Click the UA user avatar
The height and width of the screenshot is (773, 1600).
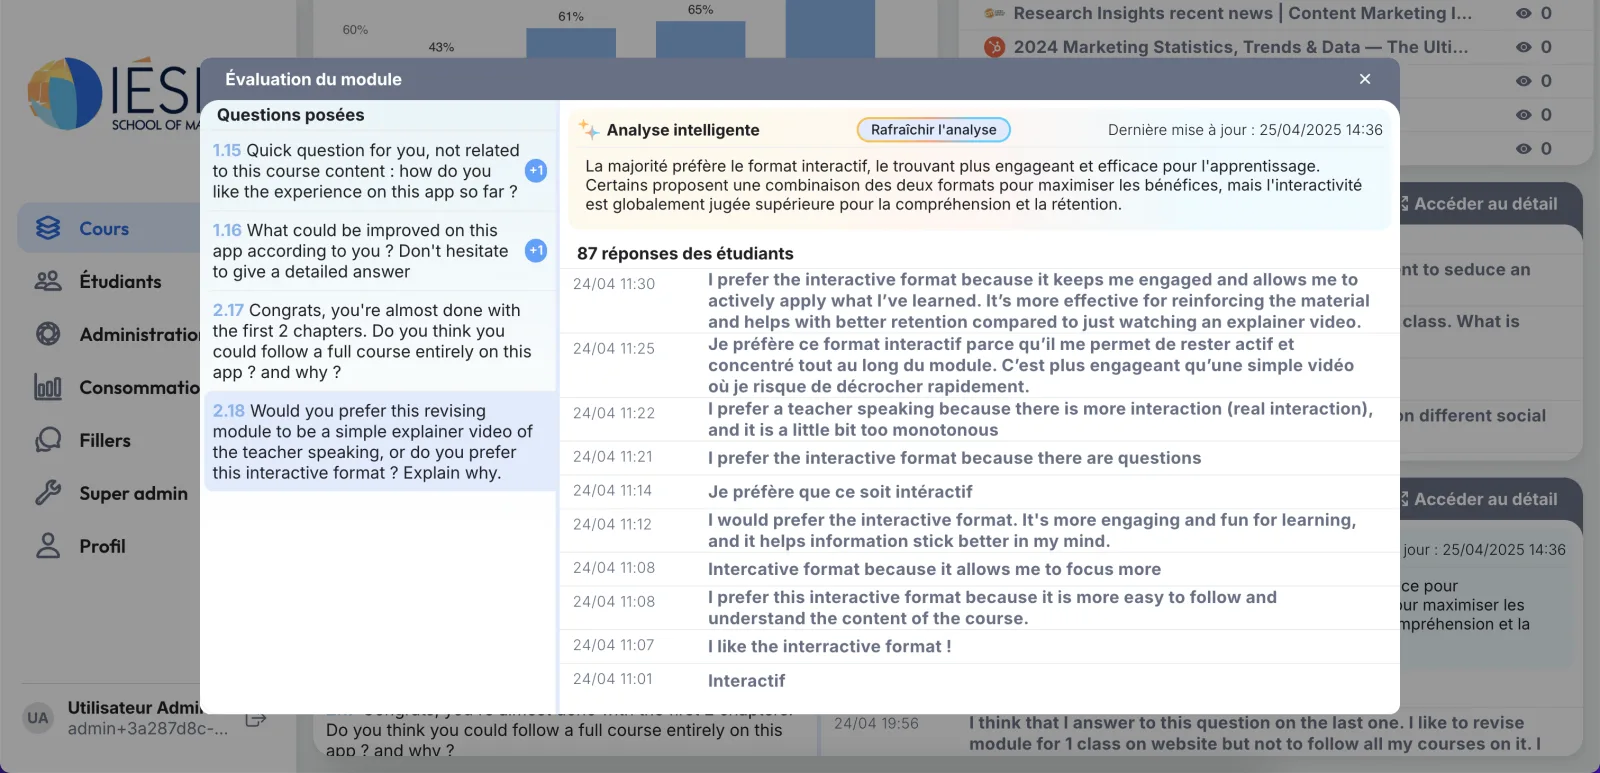[38, 718]
